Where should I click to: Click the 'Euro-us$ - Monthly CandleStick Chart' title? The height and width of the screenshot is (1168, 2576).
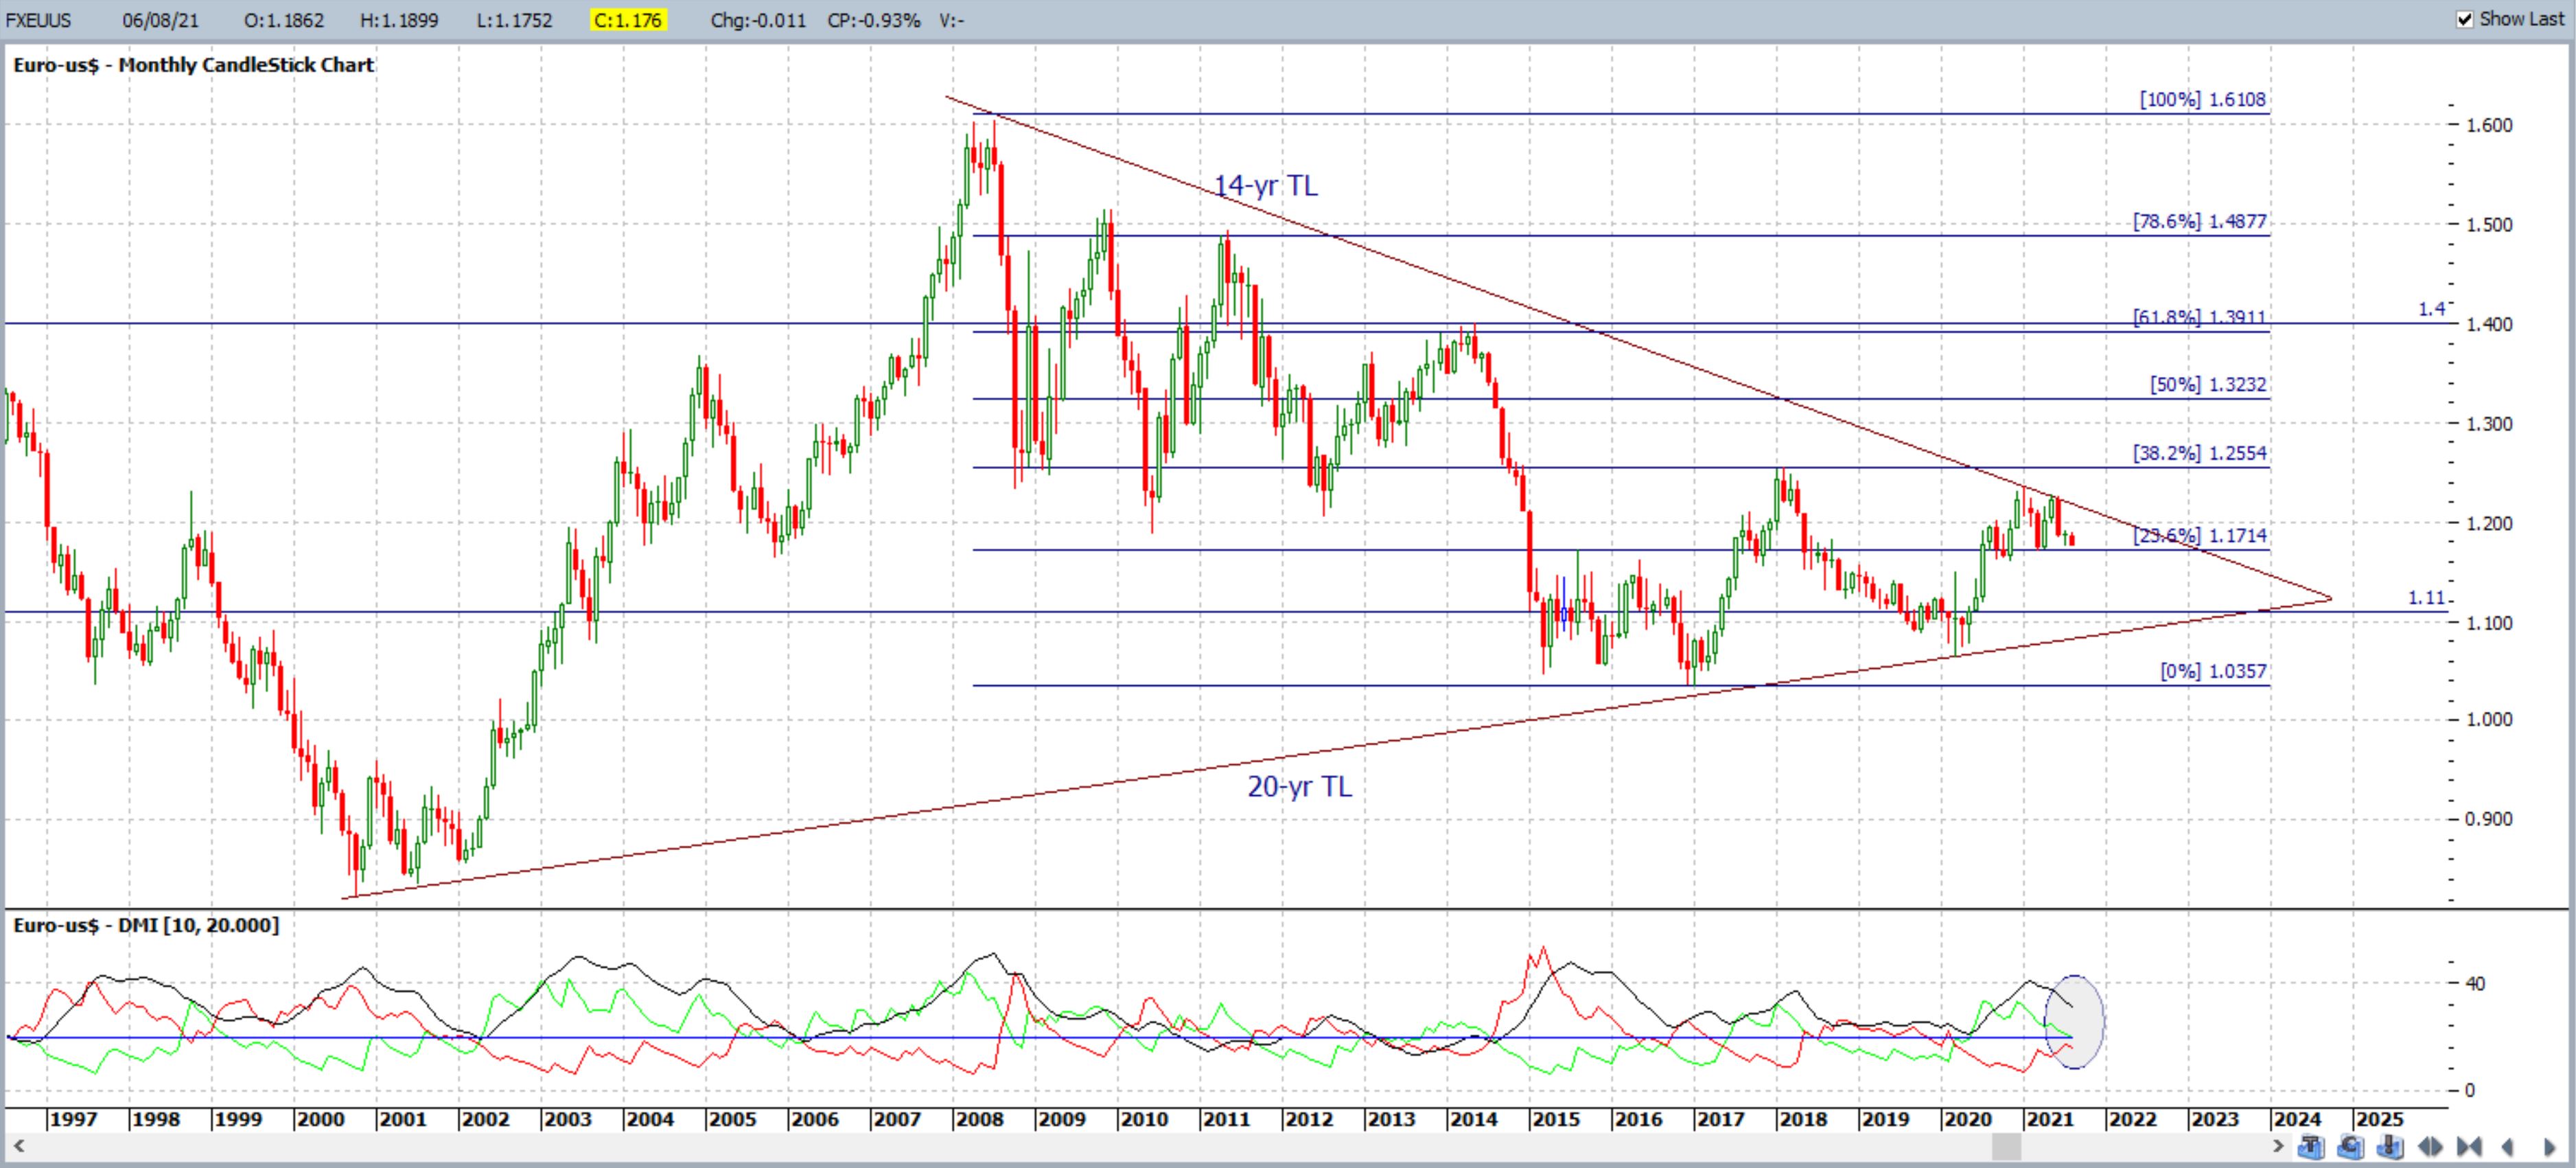(194, 65)
